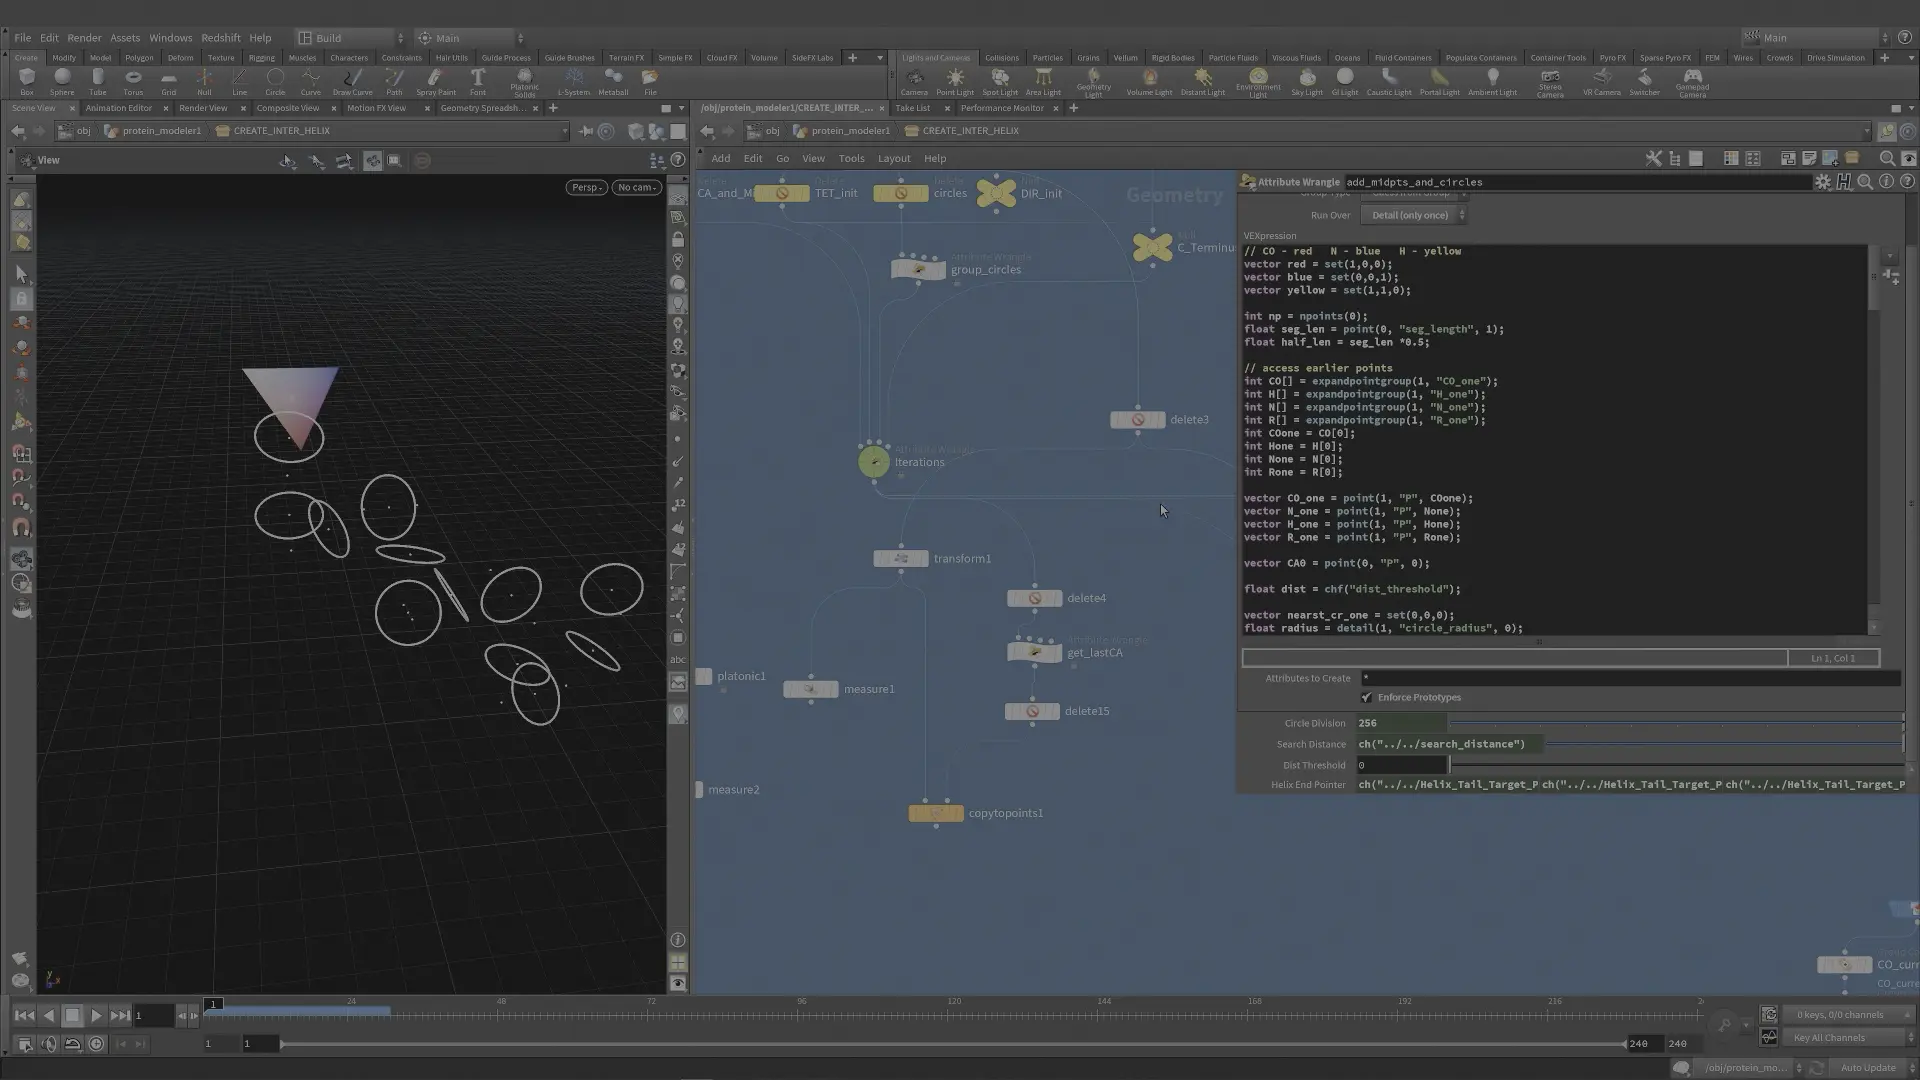This screenshot has width=1920, height=1080.
Task: Toggle the platonic1 node flag
Action: tap(704, 676)
